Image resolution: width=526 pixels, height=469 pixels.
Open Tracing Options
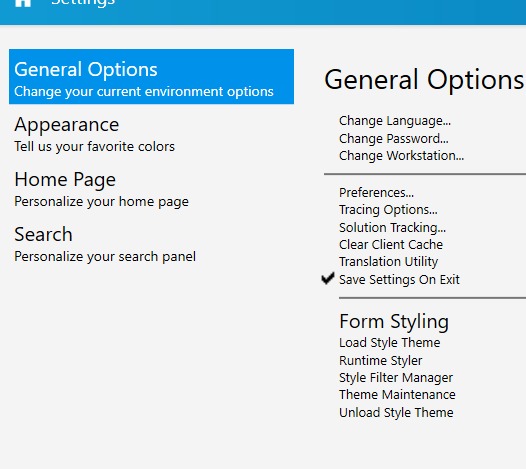click(388, 210)
